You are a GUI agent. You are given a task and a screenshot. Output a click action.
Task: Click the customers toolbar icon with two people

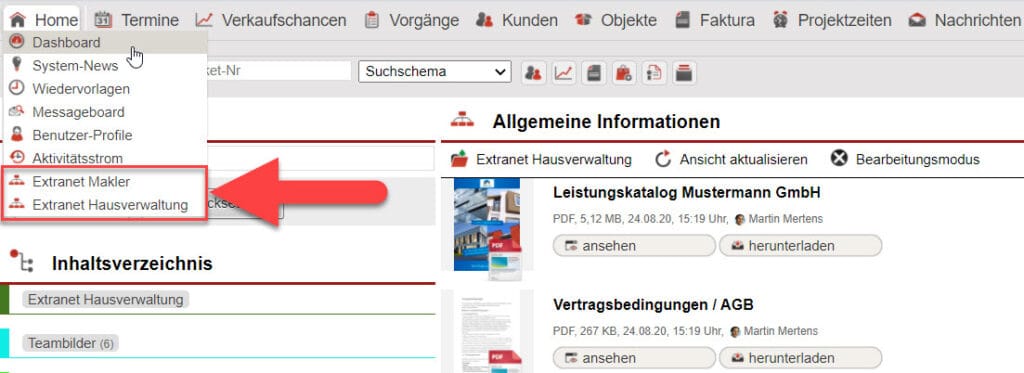click(x=534, y=73)
